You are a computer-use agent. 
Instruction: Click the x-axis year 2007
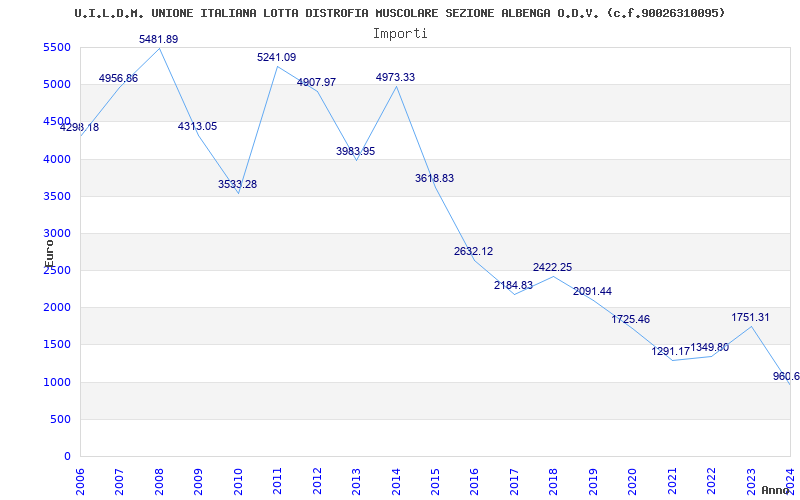tap(120, 481)
